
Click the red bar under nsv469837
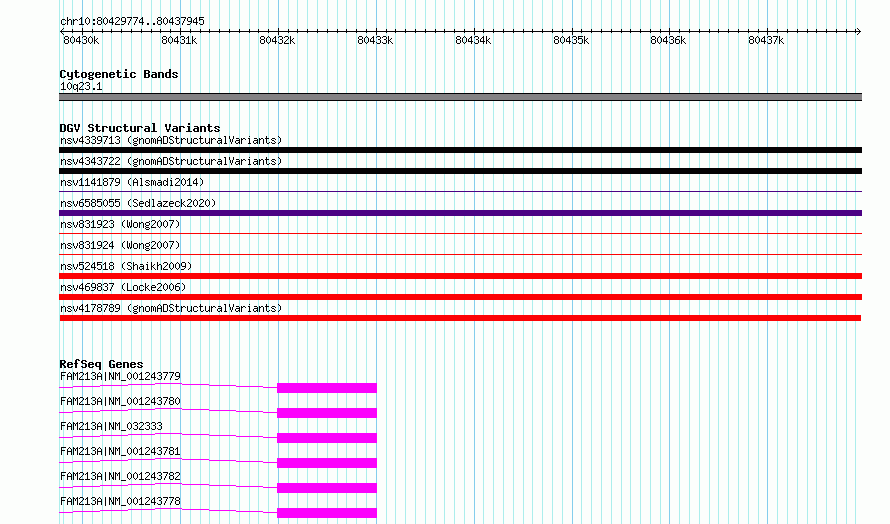click(460, 297)
